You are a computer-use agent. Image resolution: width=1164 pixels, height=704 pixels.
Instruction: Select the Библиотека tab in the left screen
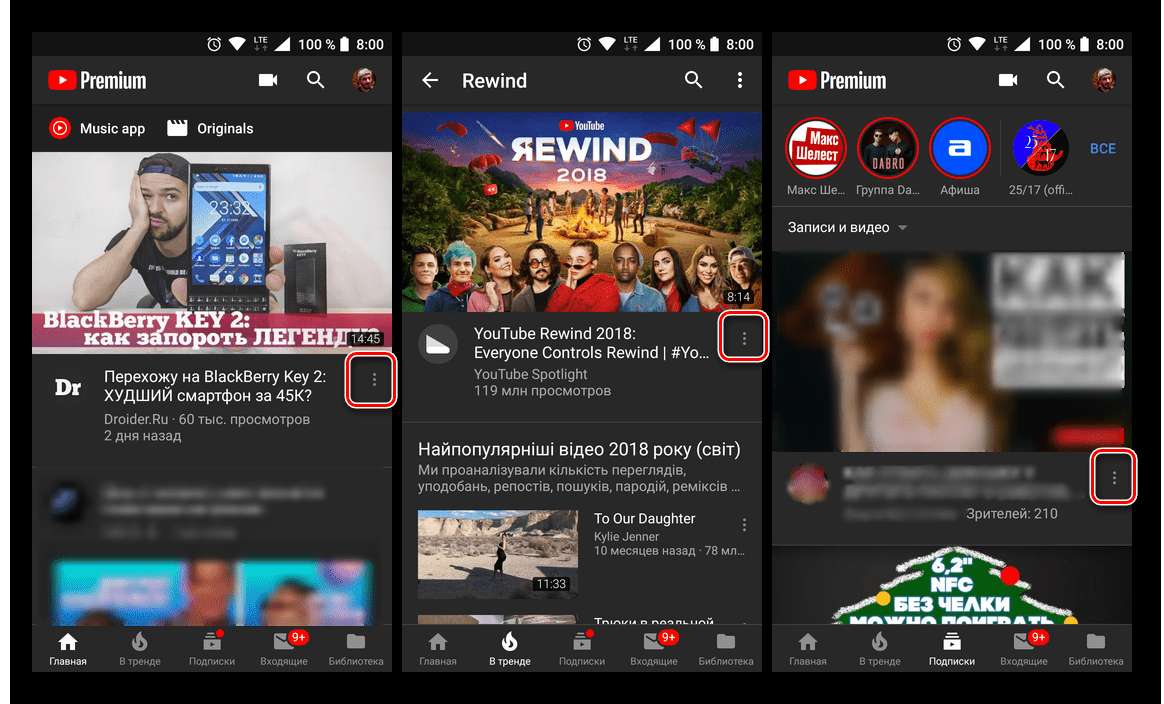[x=356, y=648]
